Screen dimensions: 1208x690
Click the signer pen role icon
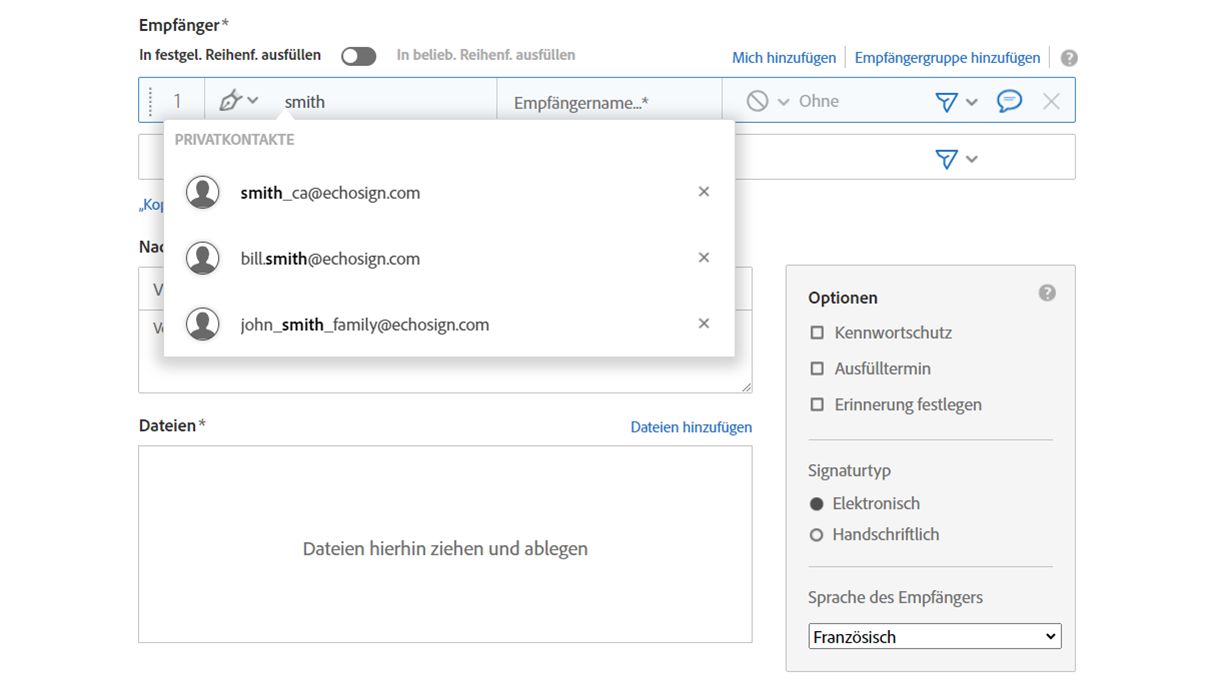230,100
